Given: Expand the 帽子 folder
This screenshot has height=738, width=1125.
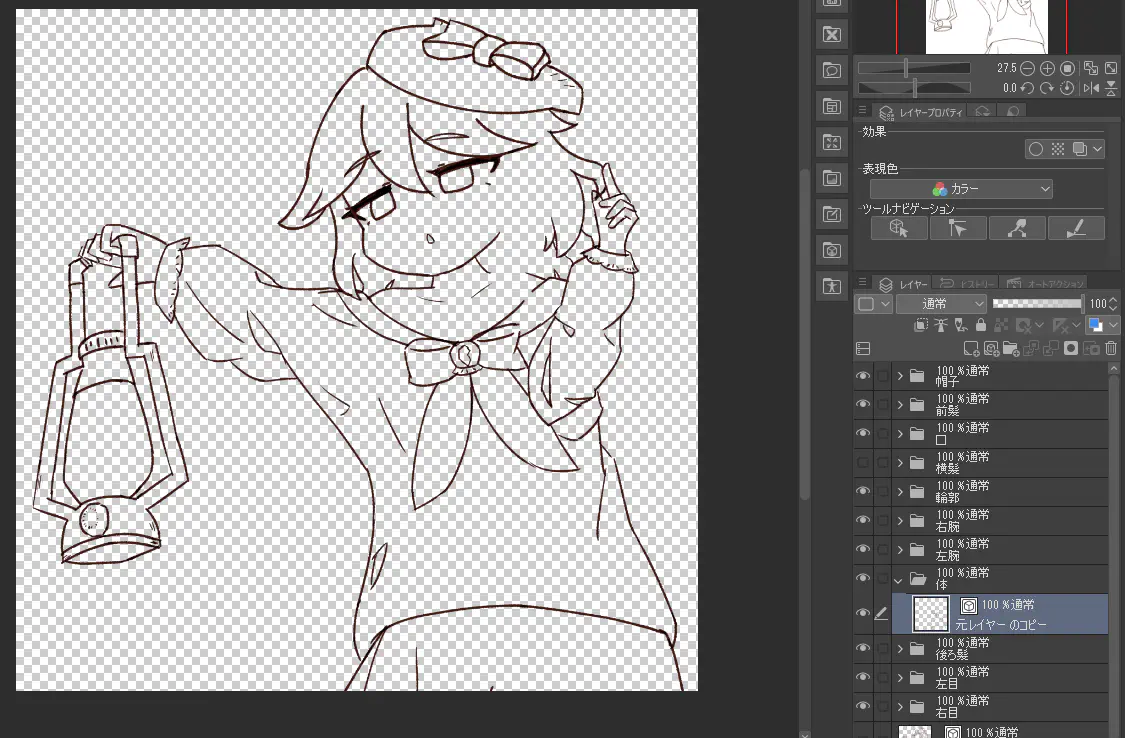Looking at the screenshot, I should point(900,376).
